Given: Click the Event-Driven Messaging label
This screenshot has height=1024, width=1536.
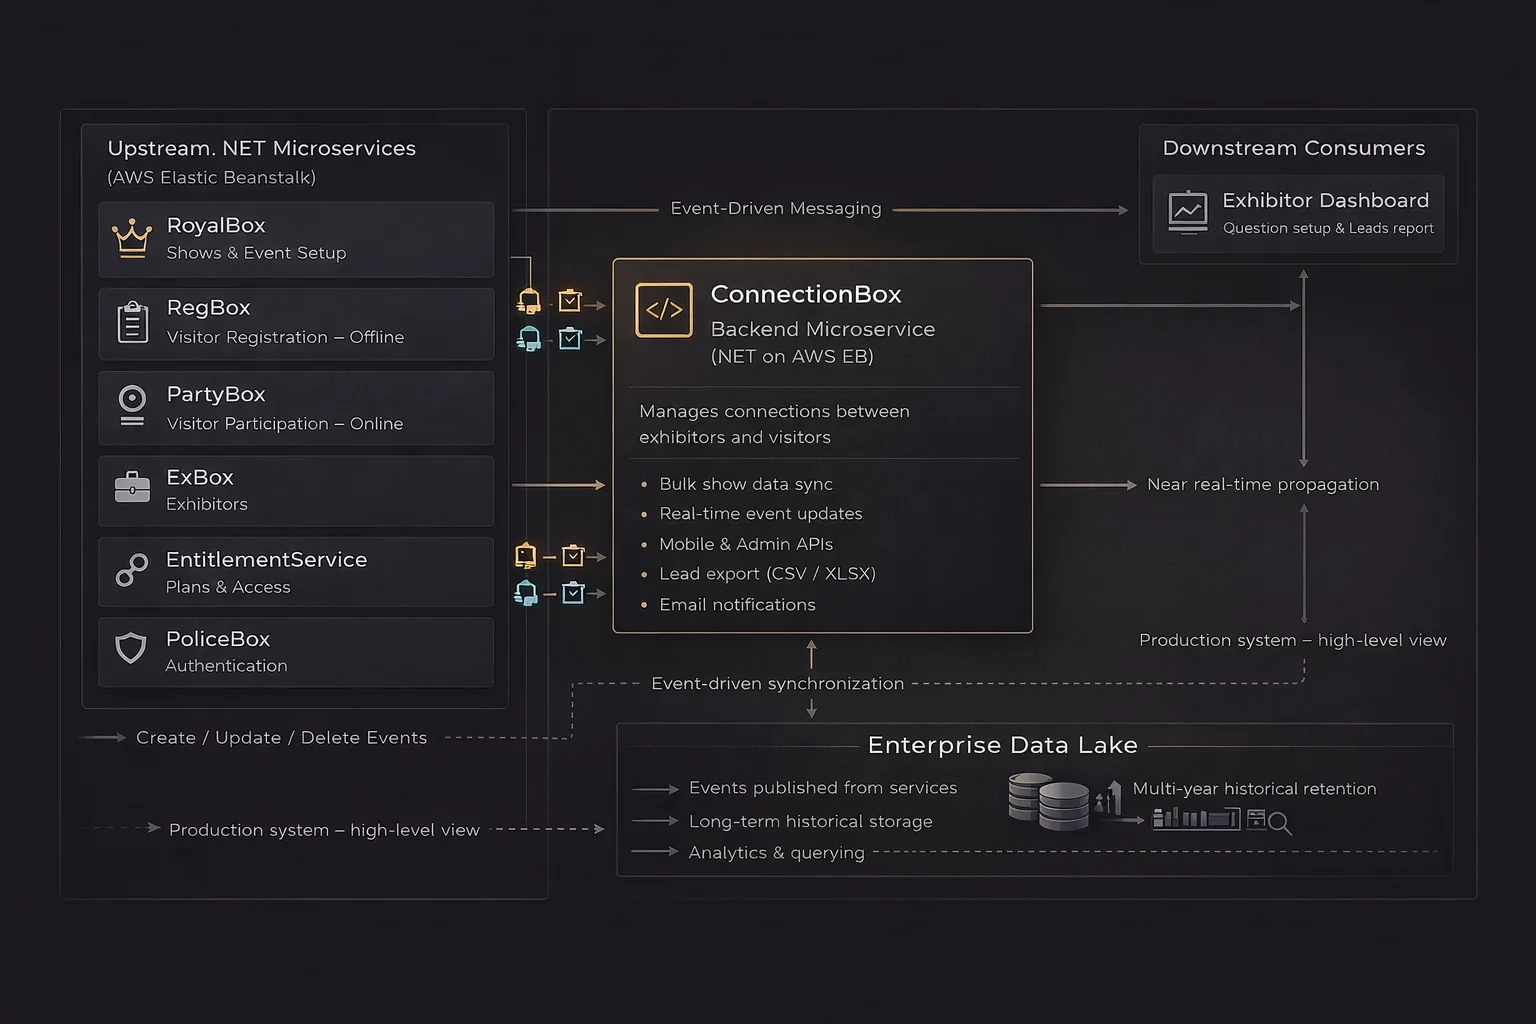Looking at the screenshot, I should [x=776, y=209].
